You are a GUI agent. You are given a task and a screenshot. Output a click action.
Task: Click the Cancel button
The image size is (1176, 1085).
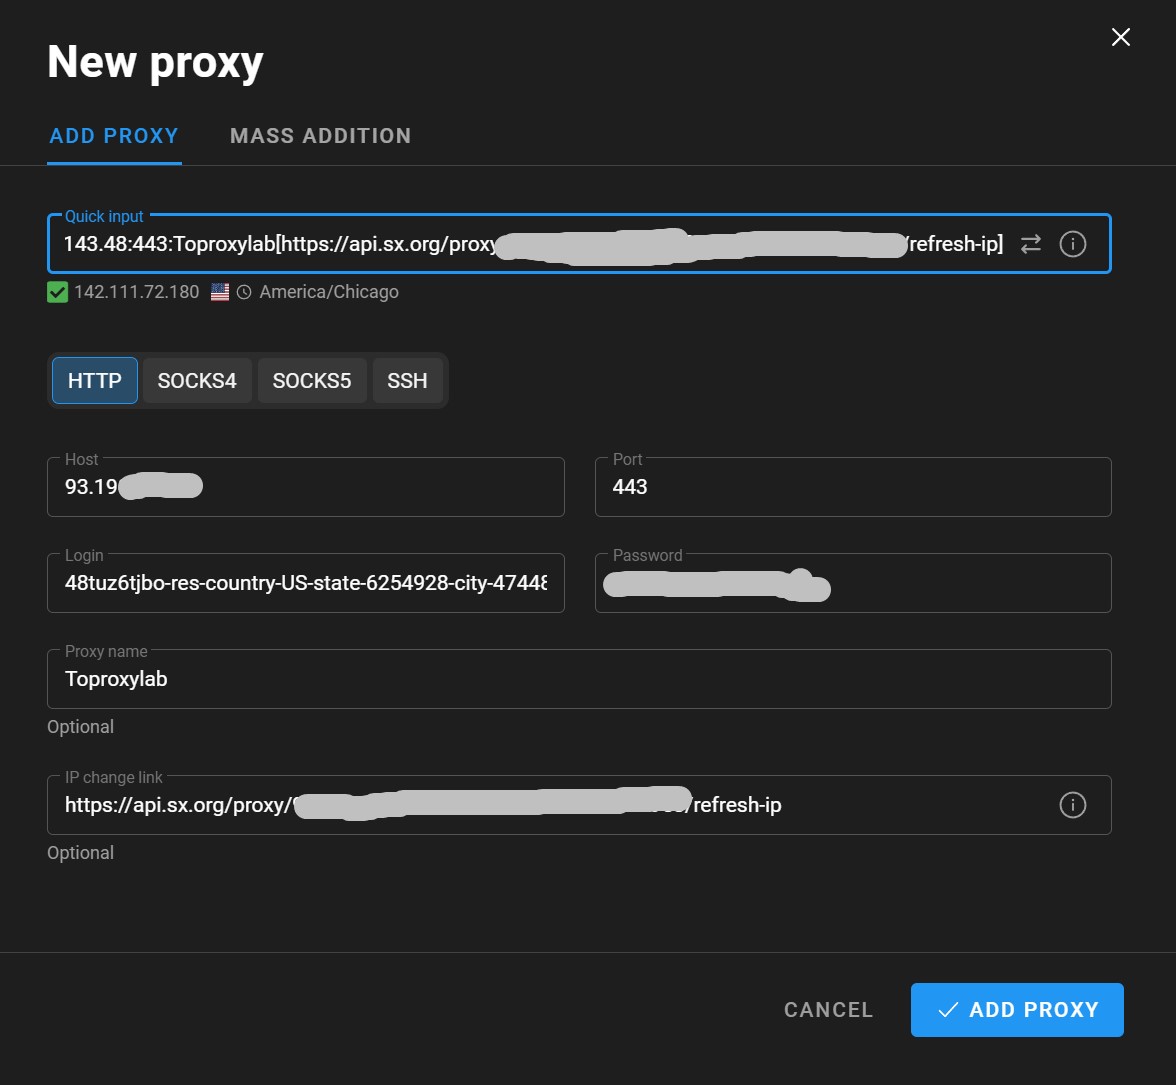[829, 1010]
